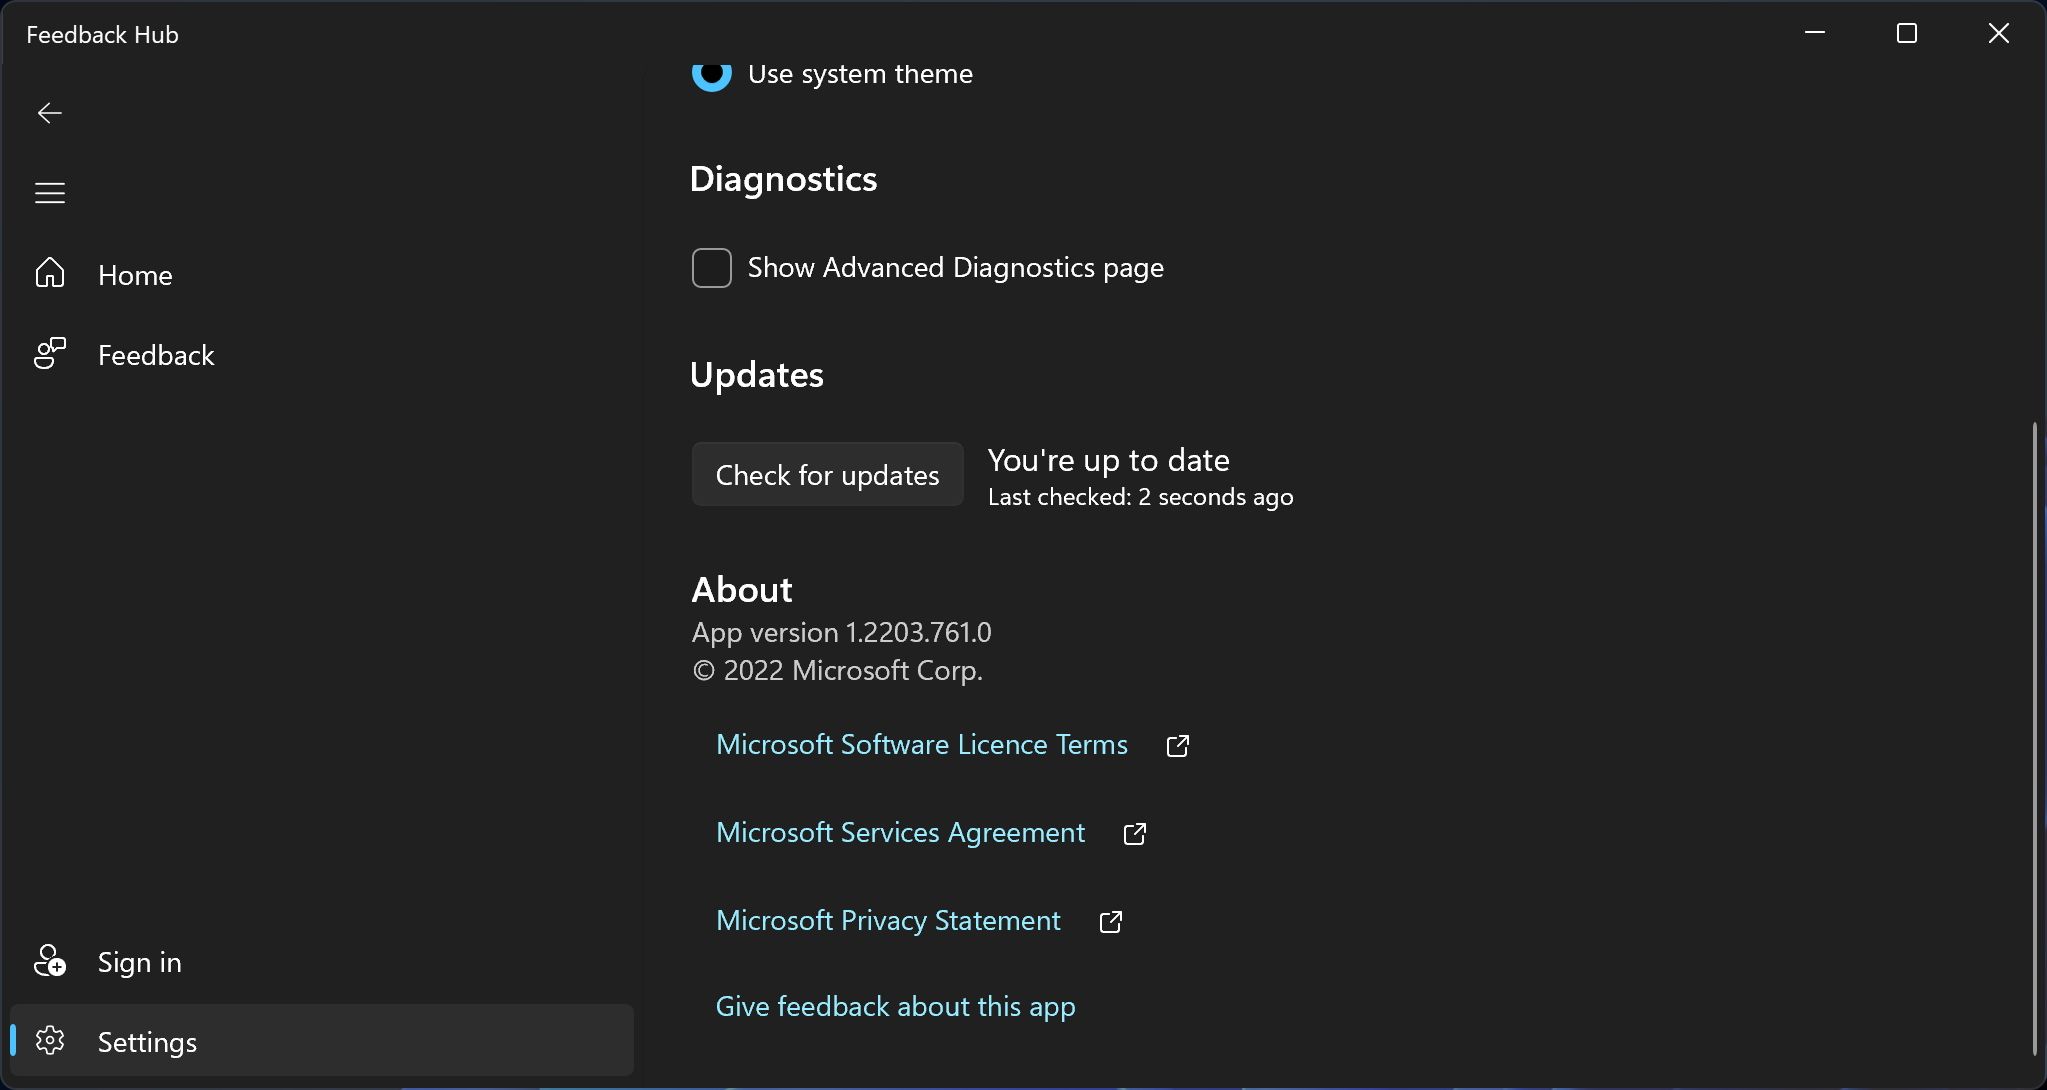Click the vertical scrollbar on the right
2047x1090 pixels.
click(2035, 738)
